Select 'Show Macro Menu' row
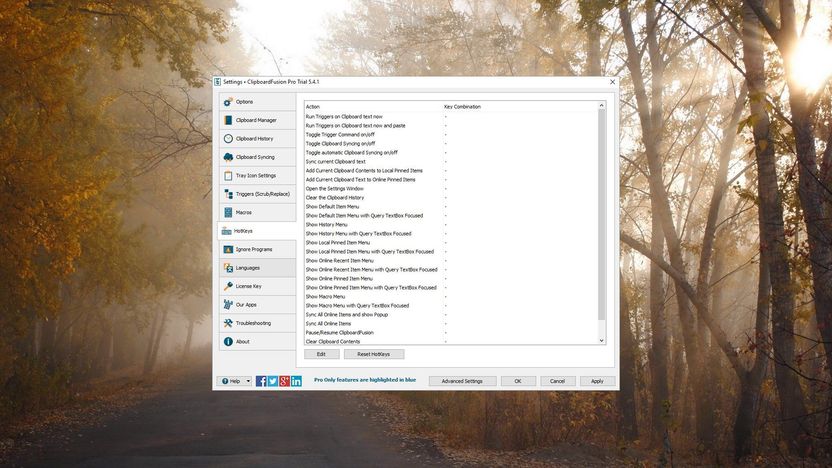Image resolution: width=832 pixels, height=468 pixels. (451, 297)
